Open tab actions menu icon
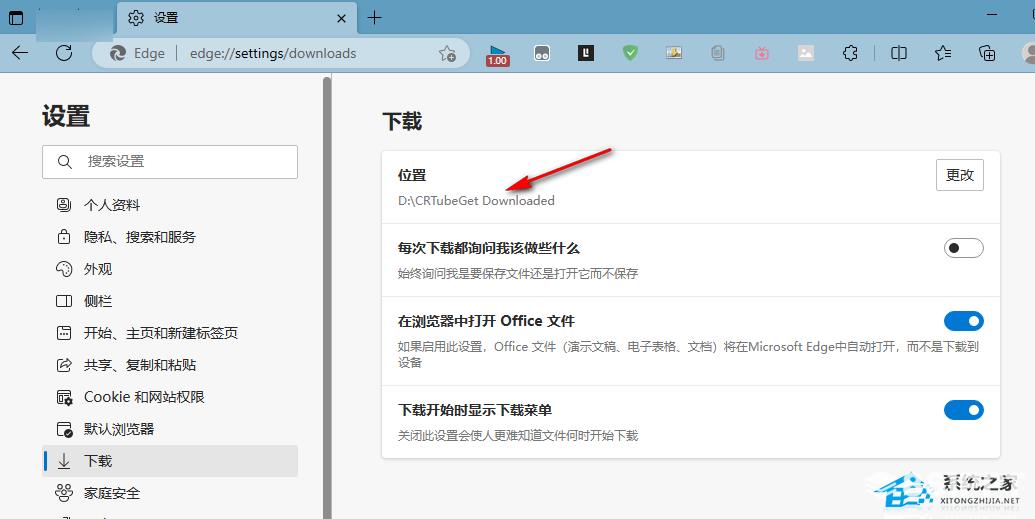The image size is (1035, 519). point(16,18)
